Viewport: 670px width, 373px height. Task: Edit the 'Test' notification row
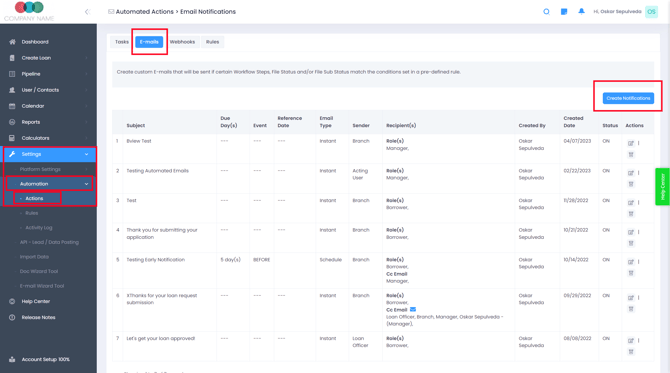[631, 203]
